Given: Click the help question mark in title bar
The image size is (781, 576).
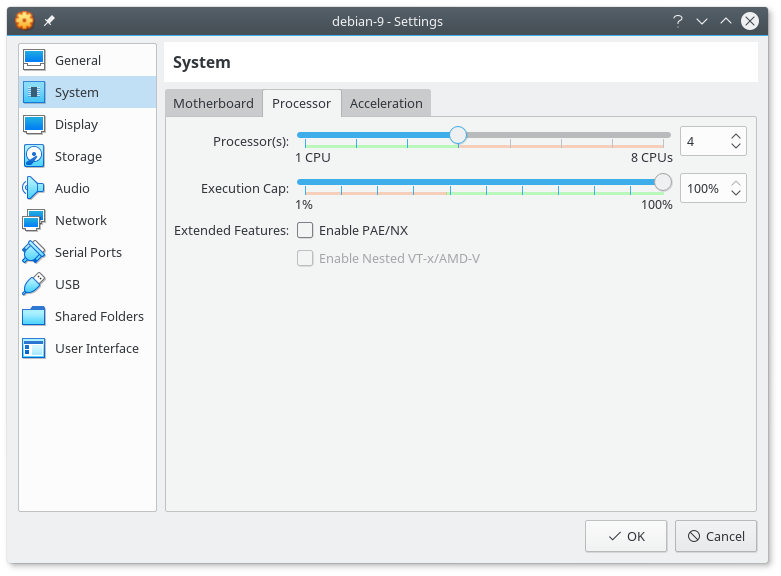Looking at the screenshot, I should [x=678, y=21].
